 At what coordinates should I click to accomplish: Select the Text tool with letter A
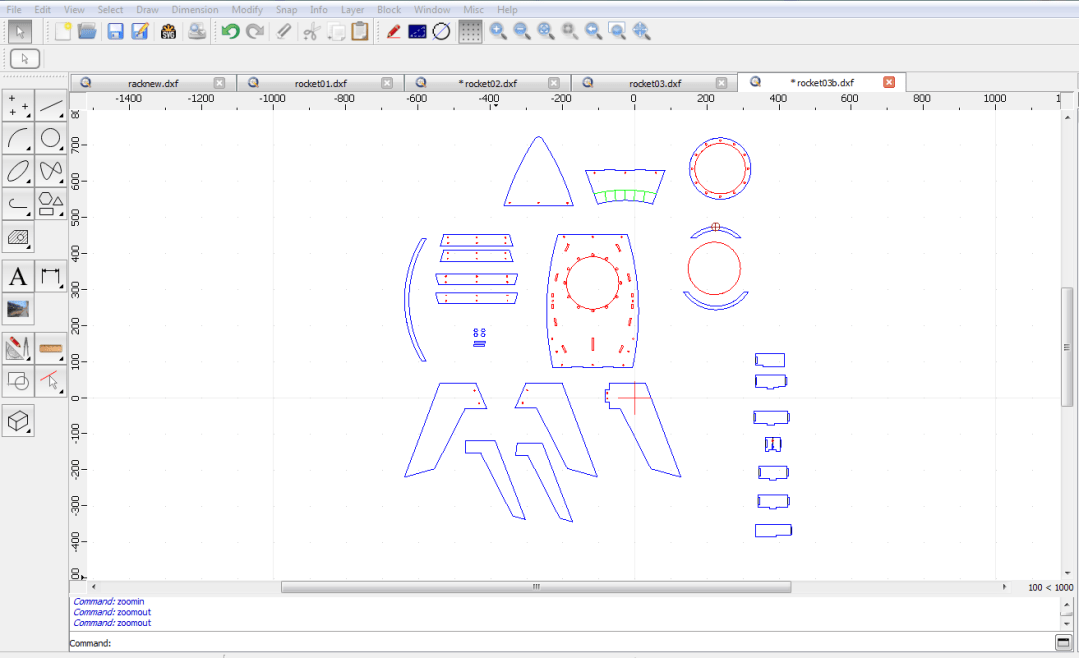(x=18, y=276)
